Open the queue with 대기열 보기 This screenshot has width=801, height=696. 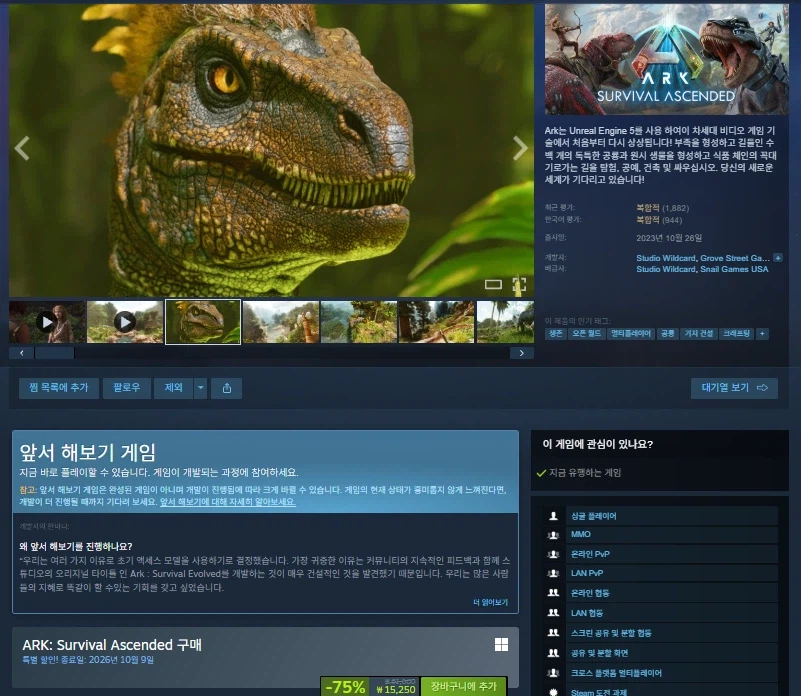point(734,388)
